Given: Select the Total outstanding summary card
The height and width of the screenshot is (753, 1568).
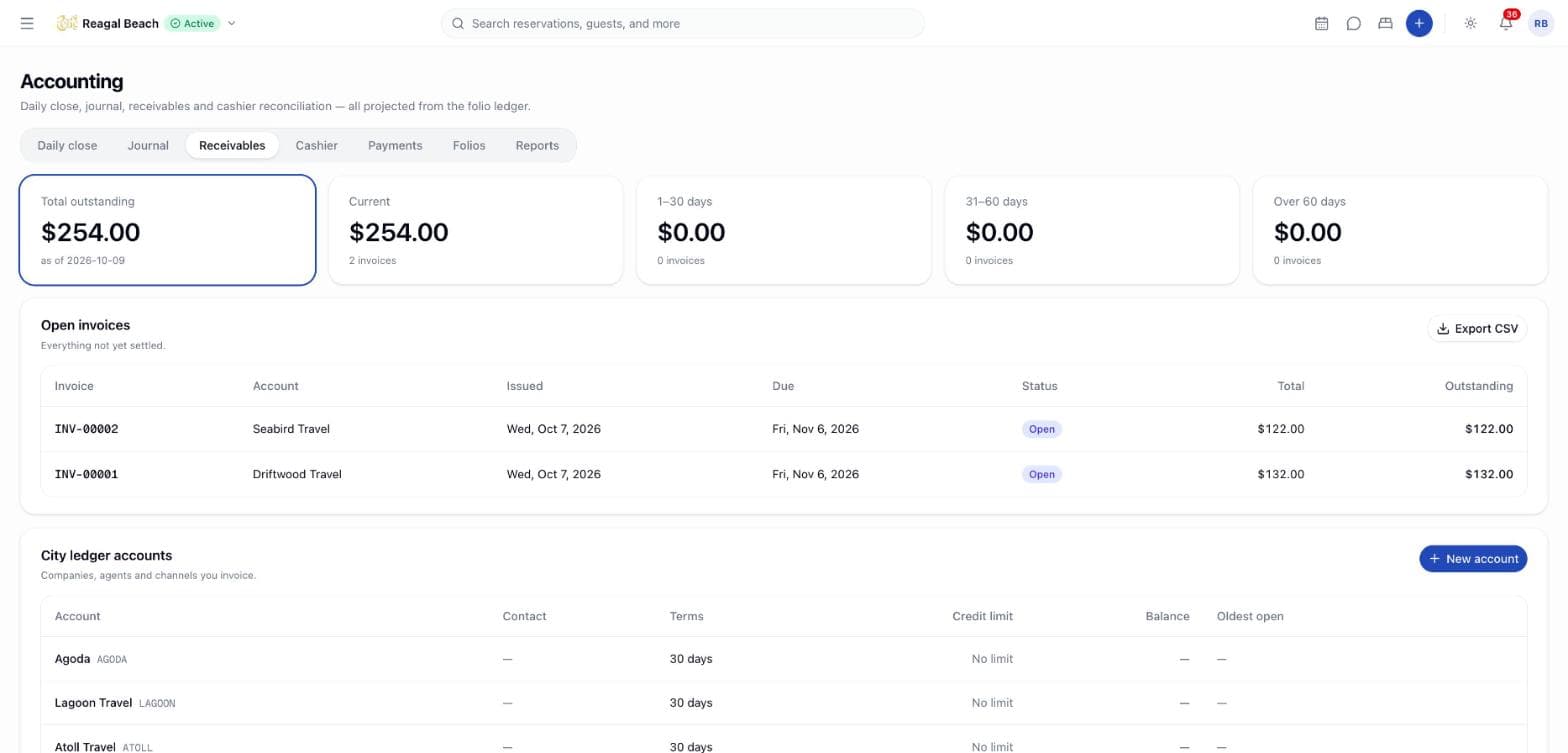Looking at the screenshot, I should pyautogui.click(x=168, y=230).
